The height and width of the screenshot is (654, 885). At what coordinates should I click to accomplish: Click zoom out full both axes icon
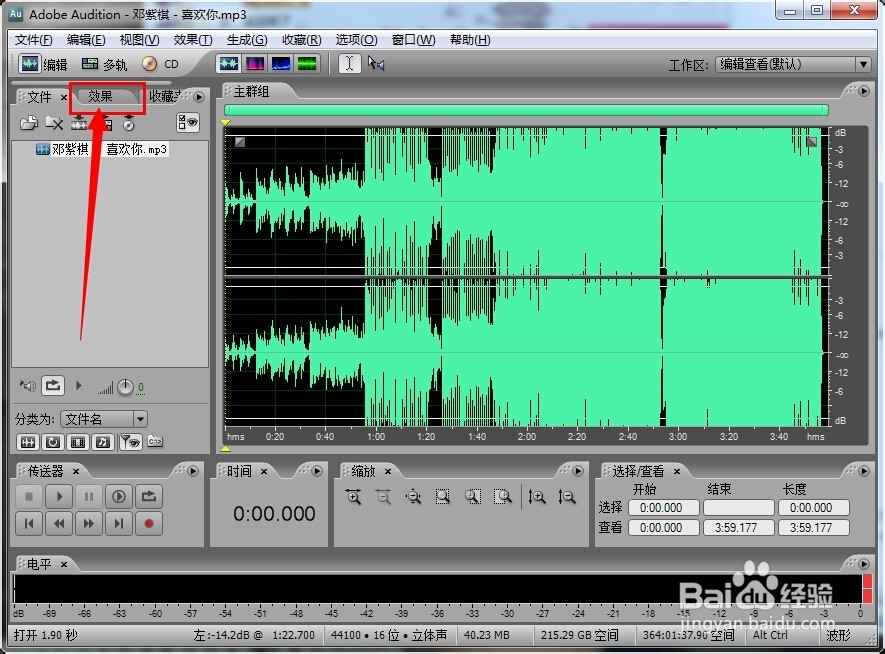coord(414,497)
